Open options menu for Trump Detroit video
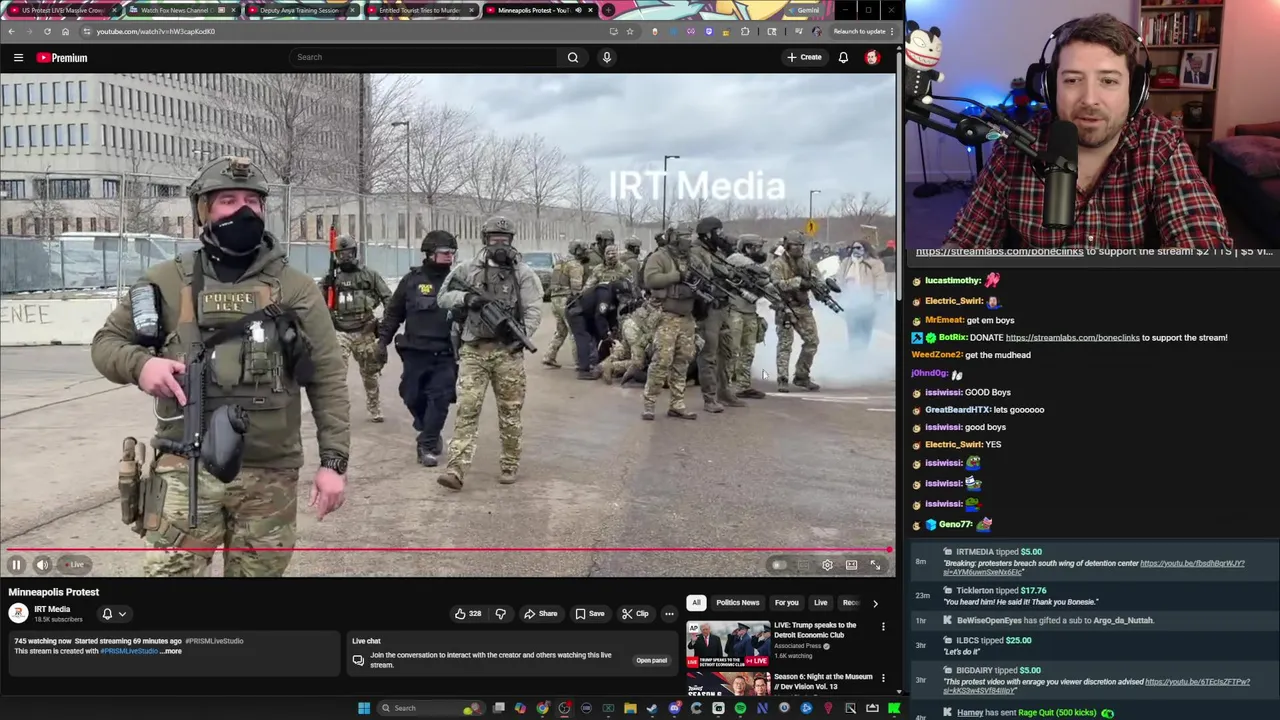The image size is (1280, 720). pos(883,627)
